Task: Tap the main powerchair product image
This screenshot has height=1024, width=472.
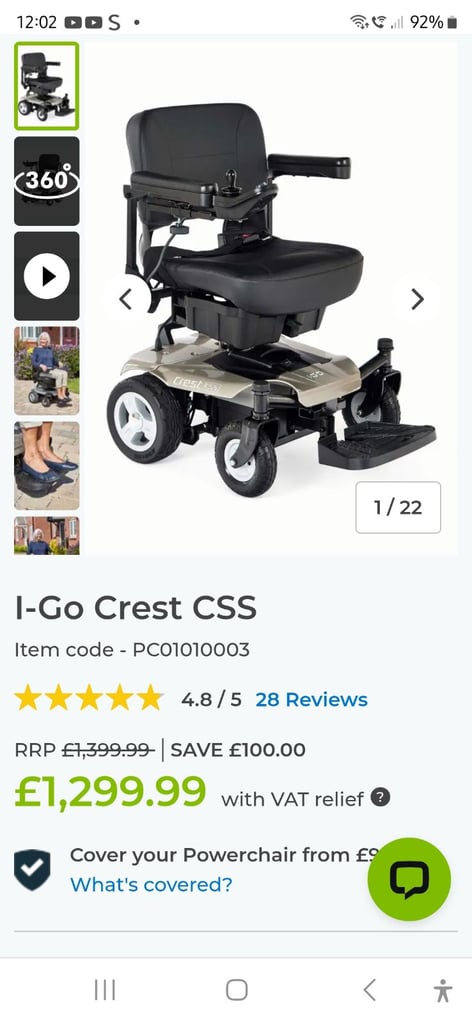Action: click(x=273, y=298)
